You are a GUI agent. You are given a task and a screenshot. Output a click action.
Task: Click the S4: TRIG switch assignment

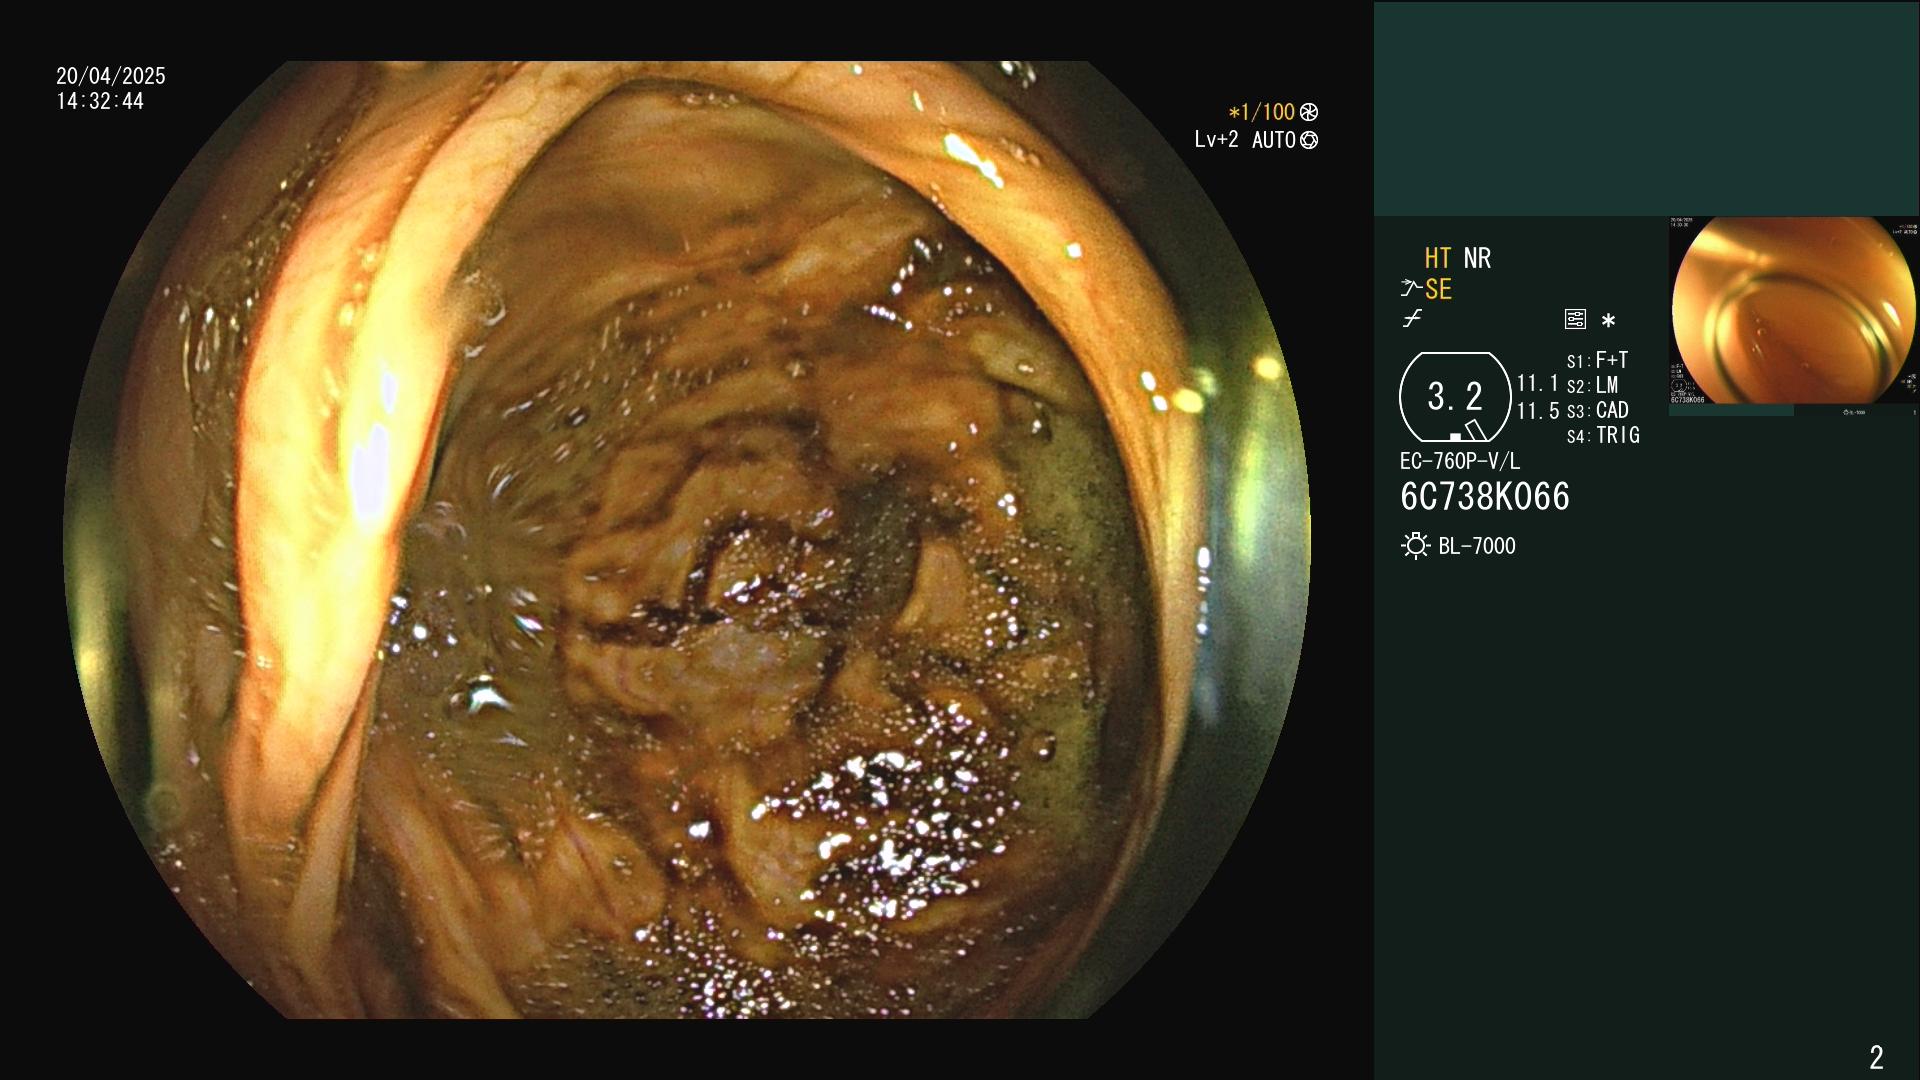click(1604, 435)
